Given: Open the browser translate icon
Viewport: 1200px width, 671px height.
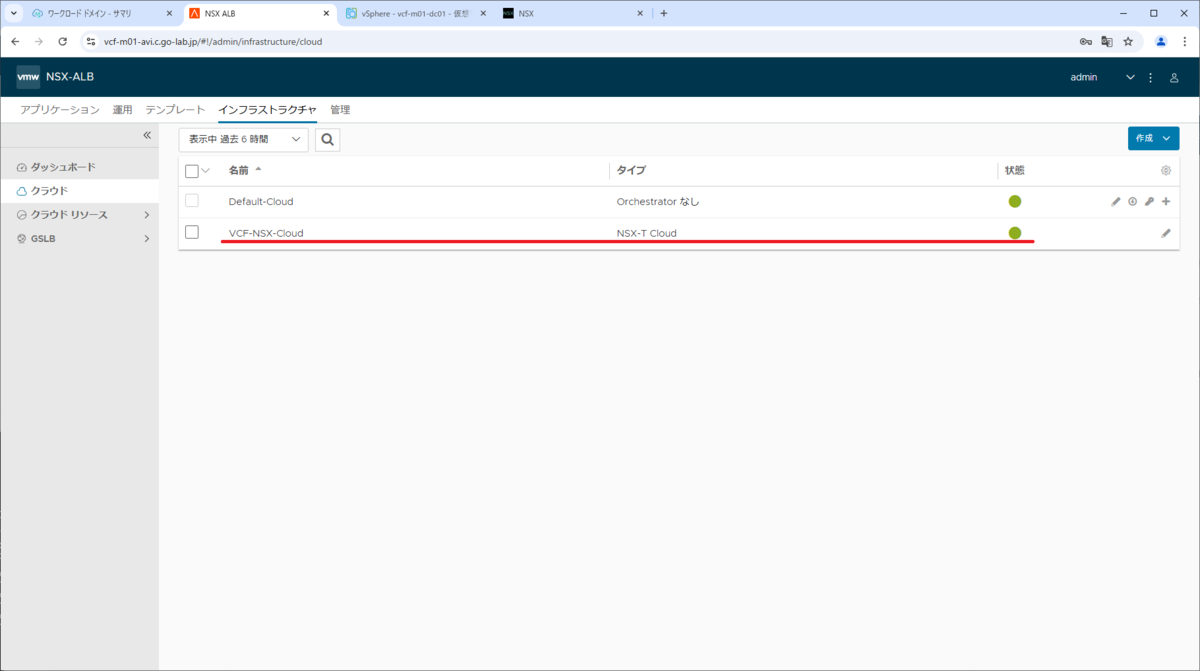Looking at the screenshot, I should 1107,42.
